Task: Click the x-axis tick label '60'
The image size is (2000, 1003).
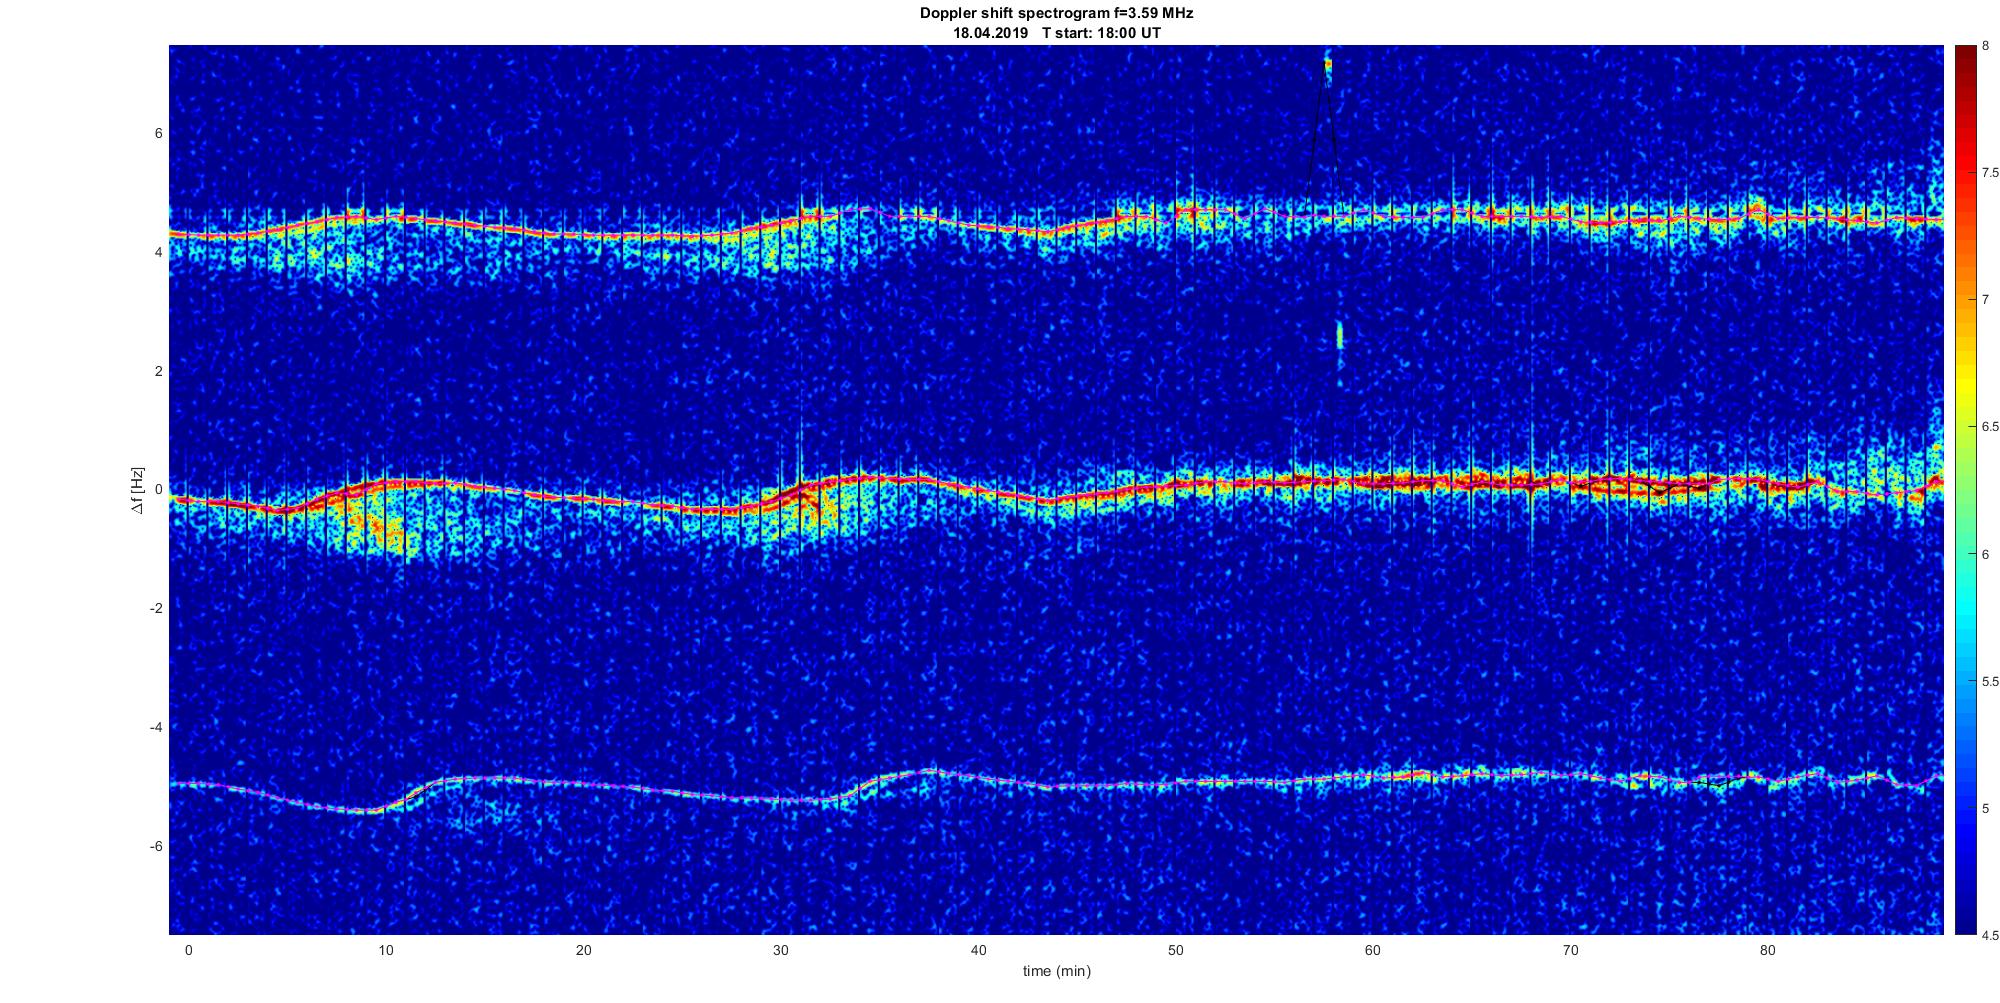Action: [x=1373, y=951]
